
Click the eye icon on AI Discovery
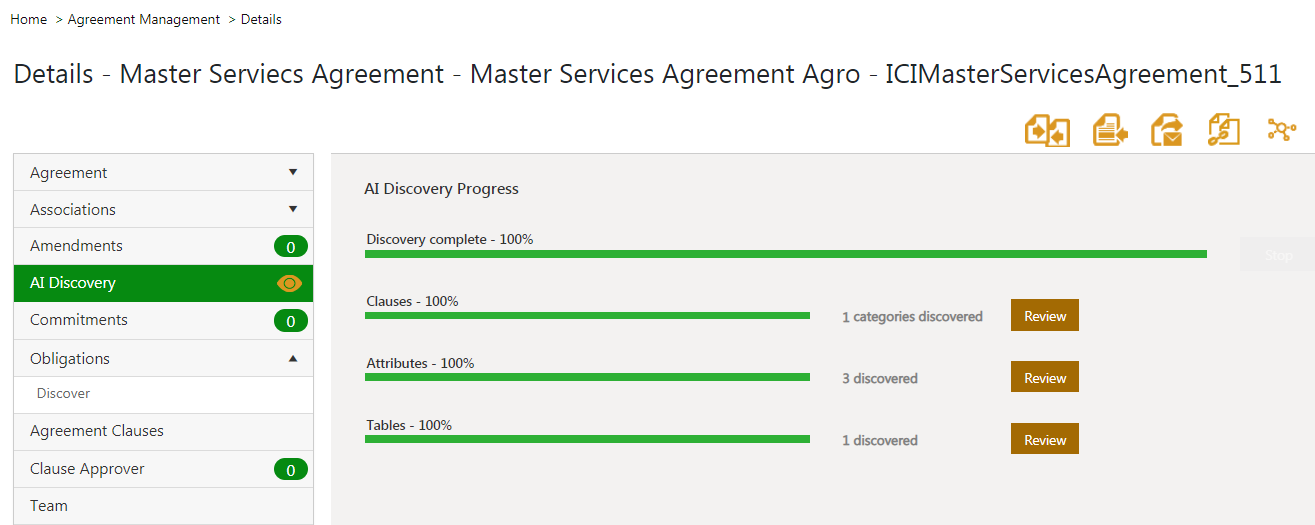point(289,283)
